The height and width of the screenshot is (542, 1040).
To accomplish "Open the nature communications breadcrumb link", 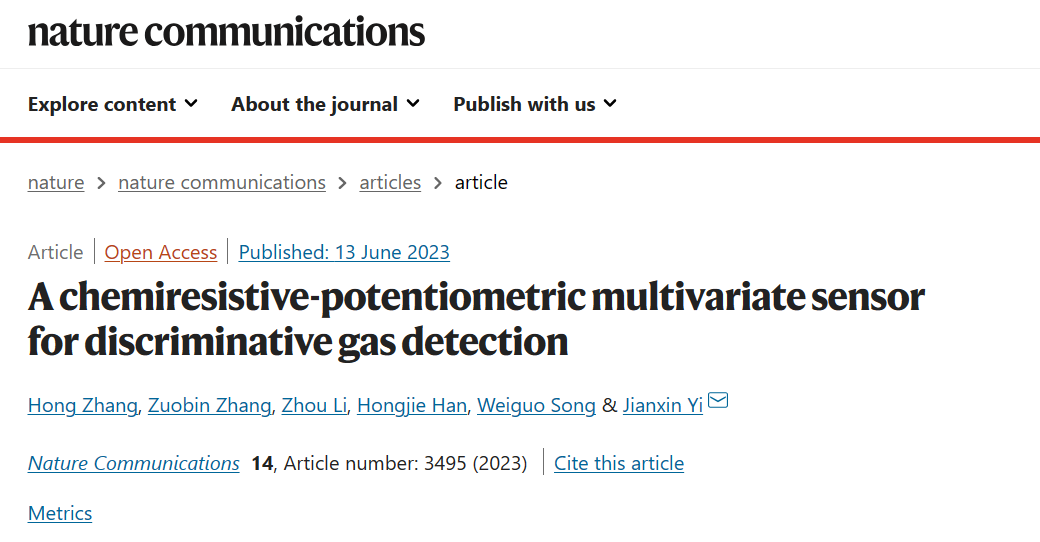I will [x=222, y=182].
